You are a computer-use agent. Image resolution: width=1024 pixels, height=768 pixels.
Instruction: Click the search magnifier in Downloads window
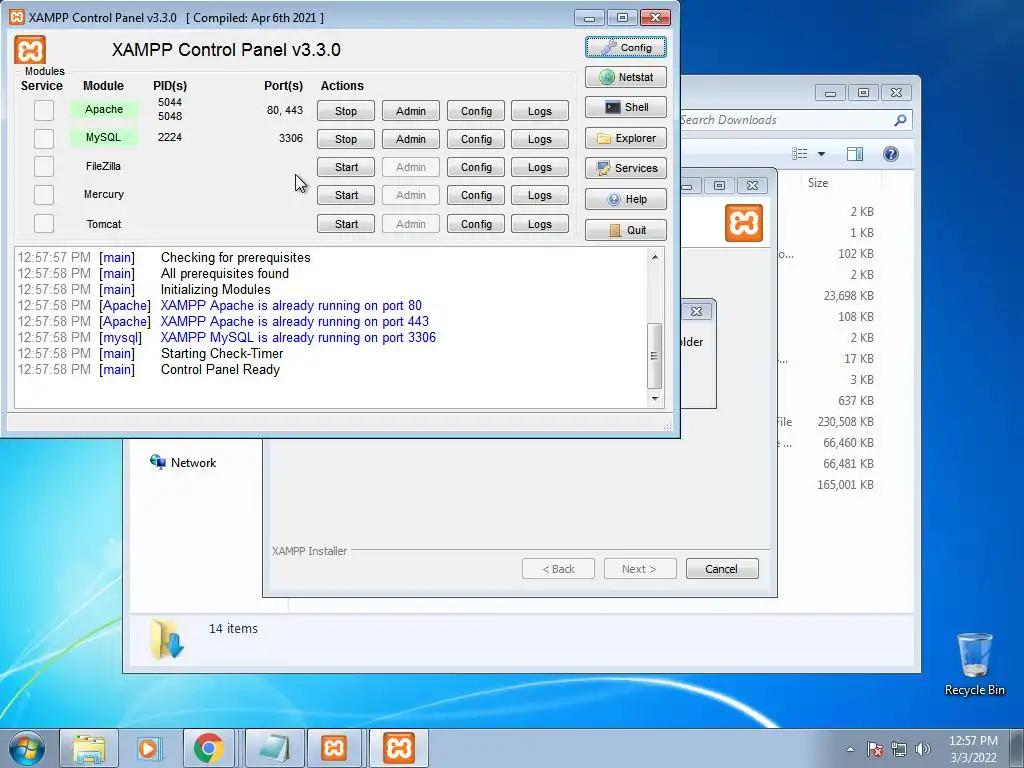pos(900,120)
